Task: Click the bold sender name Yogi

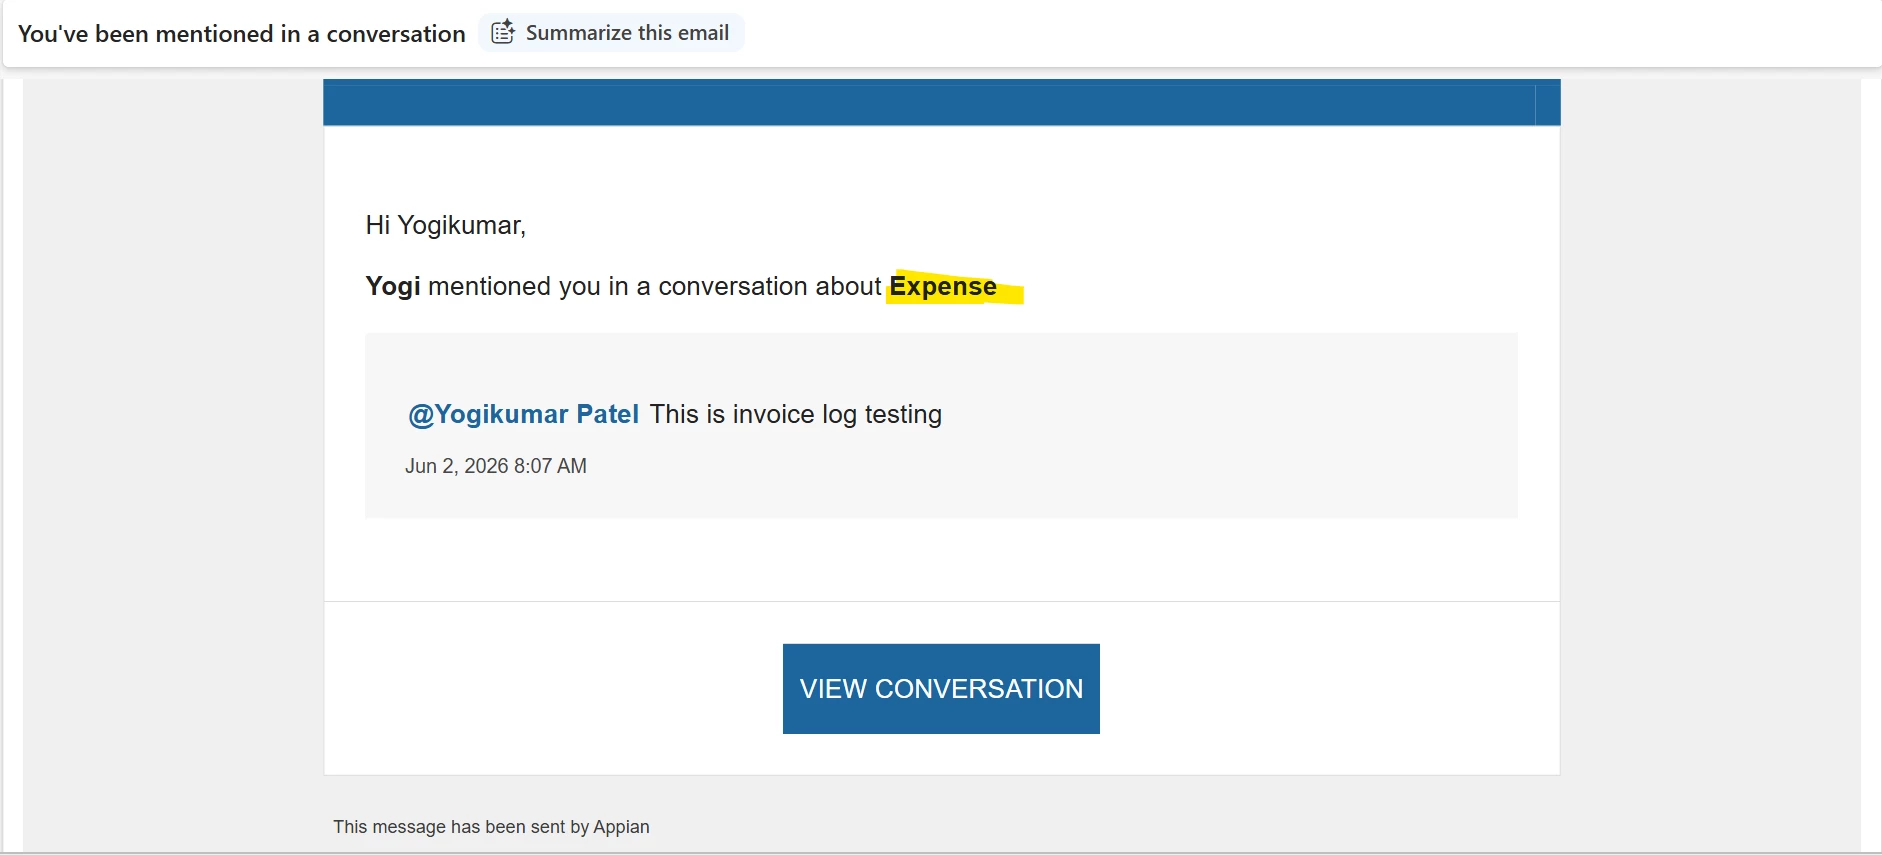Action: tap(393, 287)
